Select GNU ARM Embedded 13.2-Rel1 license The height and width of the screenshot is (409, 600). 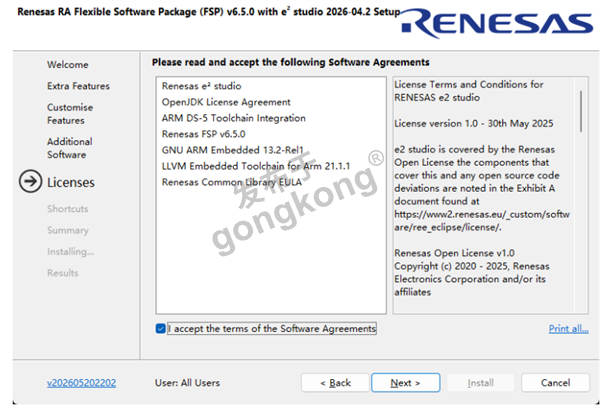click(232, 150)
